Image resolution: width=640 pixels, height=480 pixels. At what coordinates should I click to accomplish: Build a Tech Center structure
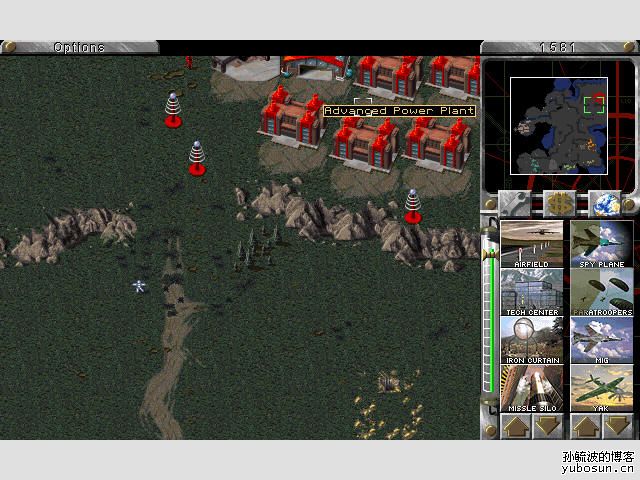[x=532, y=292]
